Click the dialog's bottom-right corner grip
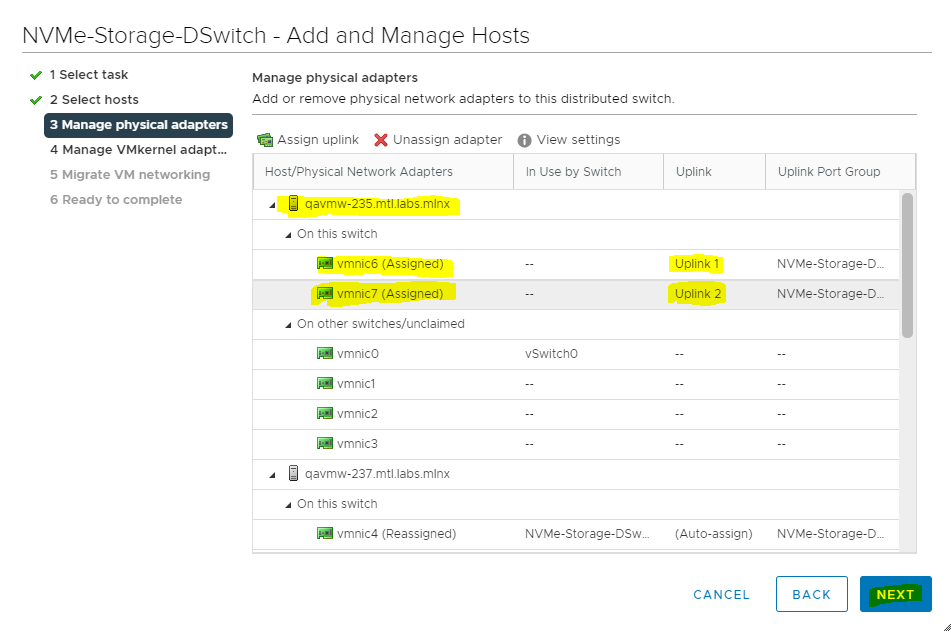 click(946, 628)
